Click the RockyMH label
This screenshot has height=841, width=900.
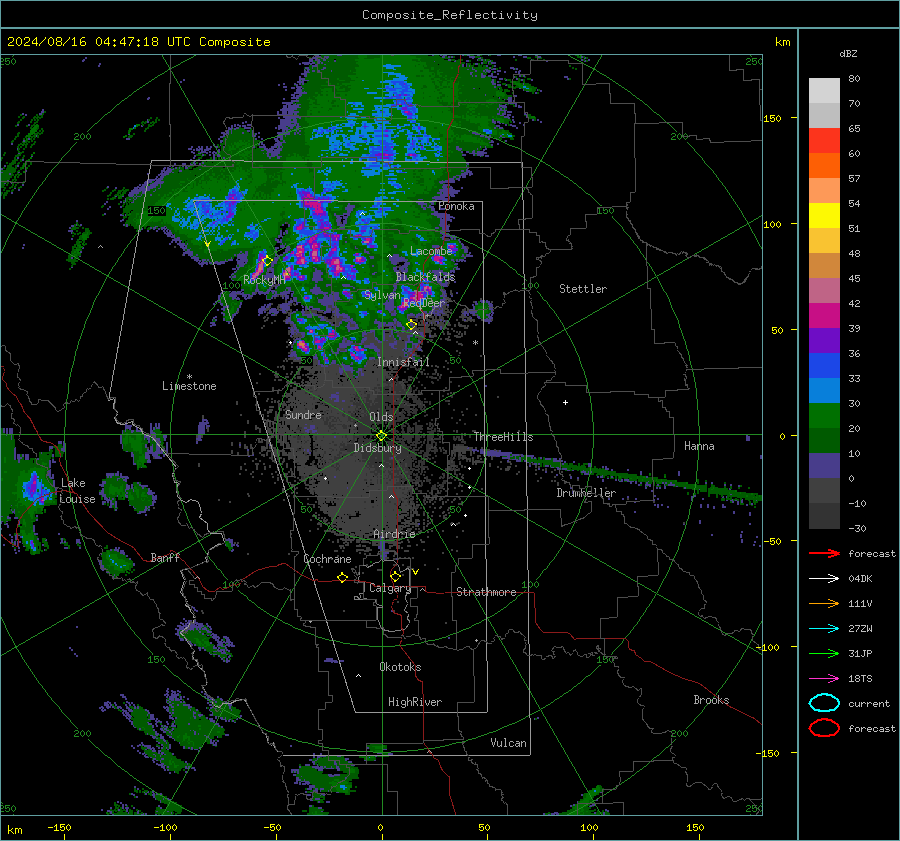(264, 280)
